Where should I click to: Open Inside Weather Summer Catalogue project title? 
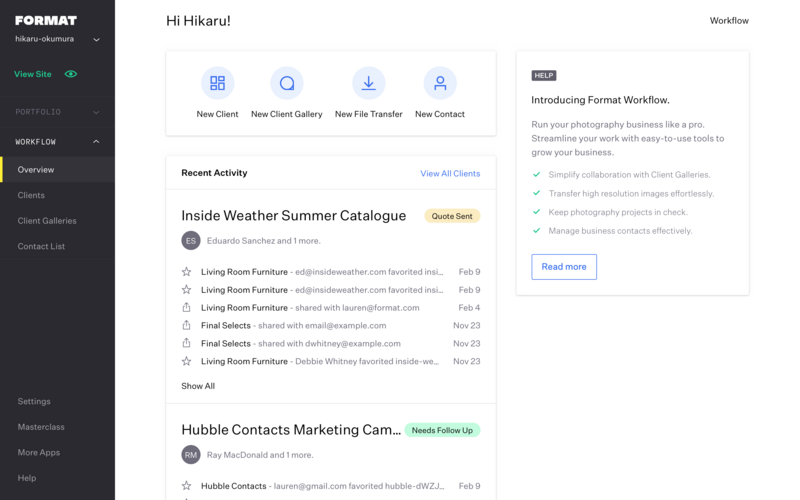294,216
